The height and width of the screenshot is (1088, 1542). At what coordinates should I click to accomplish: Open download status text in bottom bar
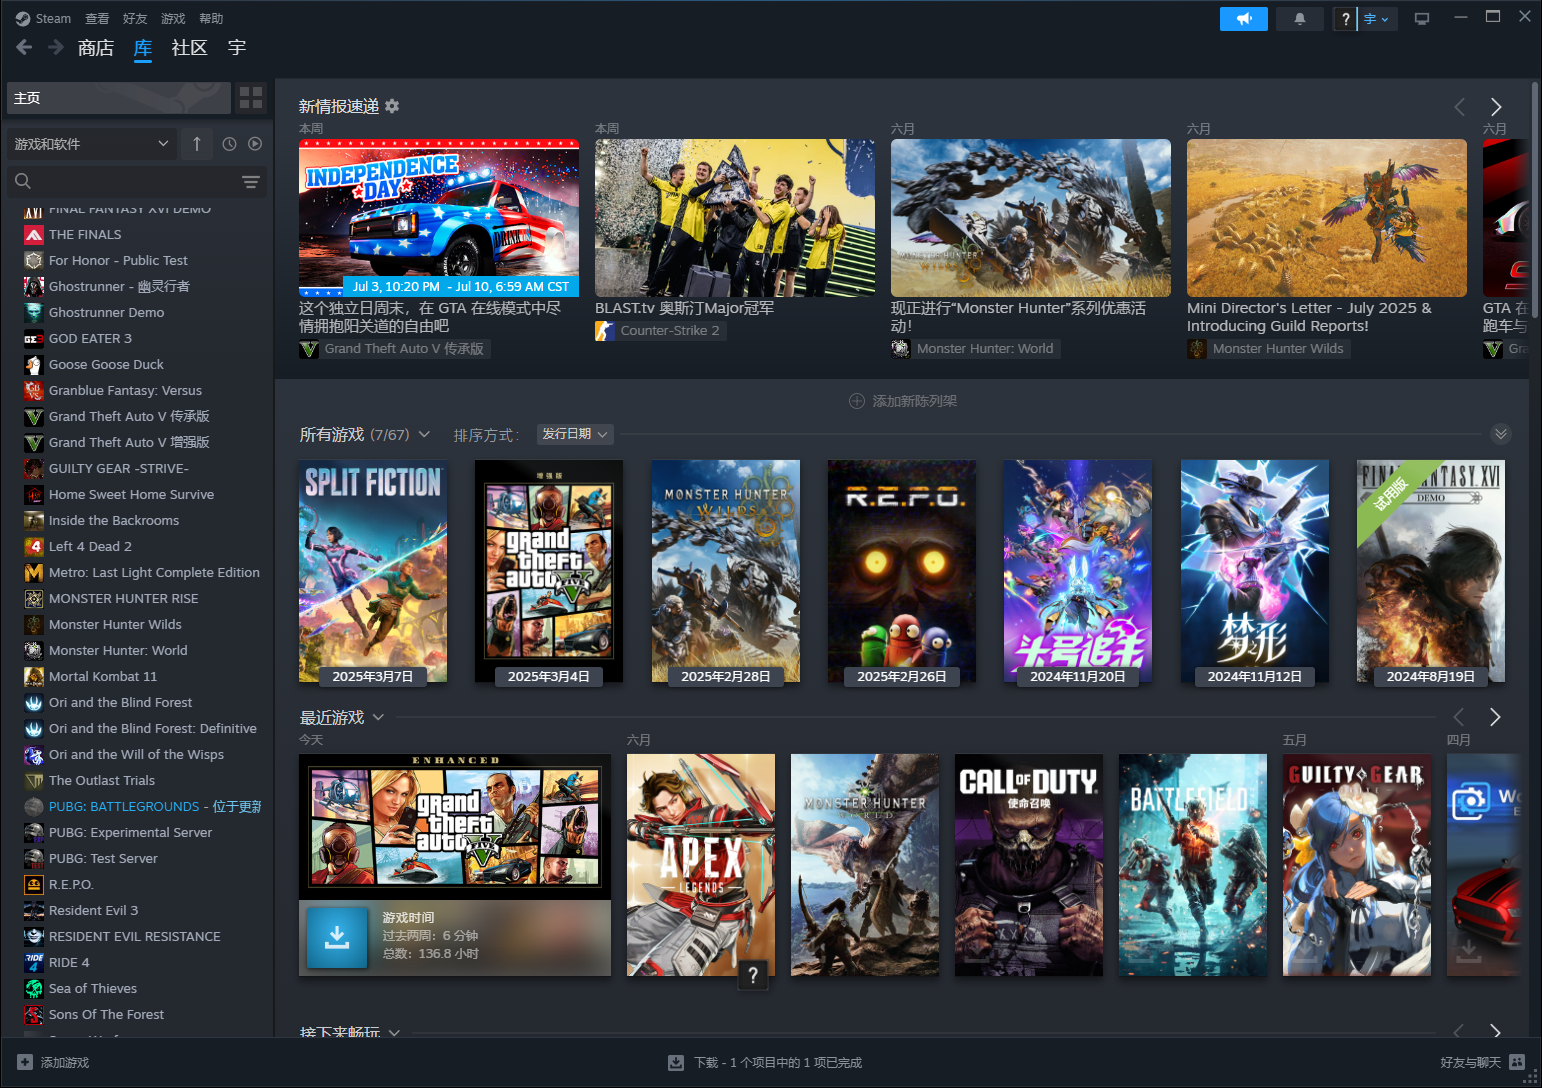778,1062
